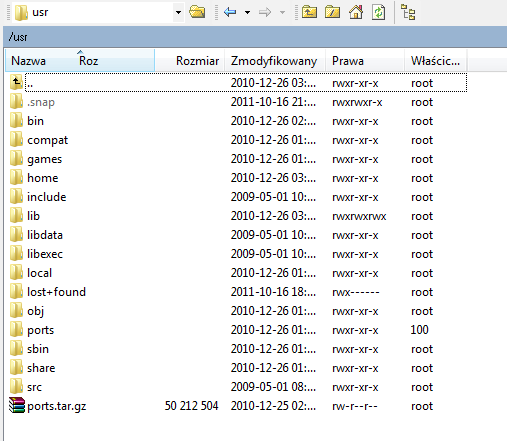
Task: Click the folder icon next to libdata
Action: point(16,234)
